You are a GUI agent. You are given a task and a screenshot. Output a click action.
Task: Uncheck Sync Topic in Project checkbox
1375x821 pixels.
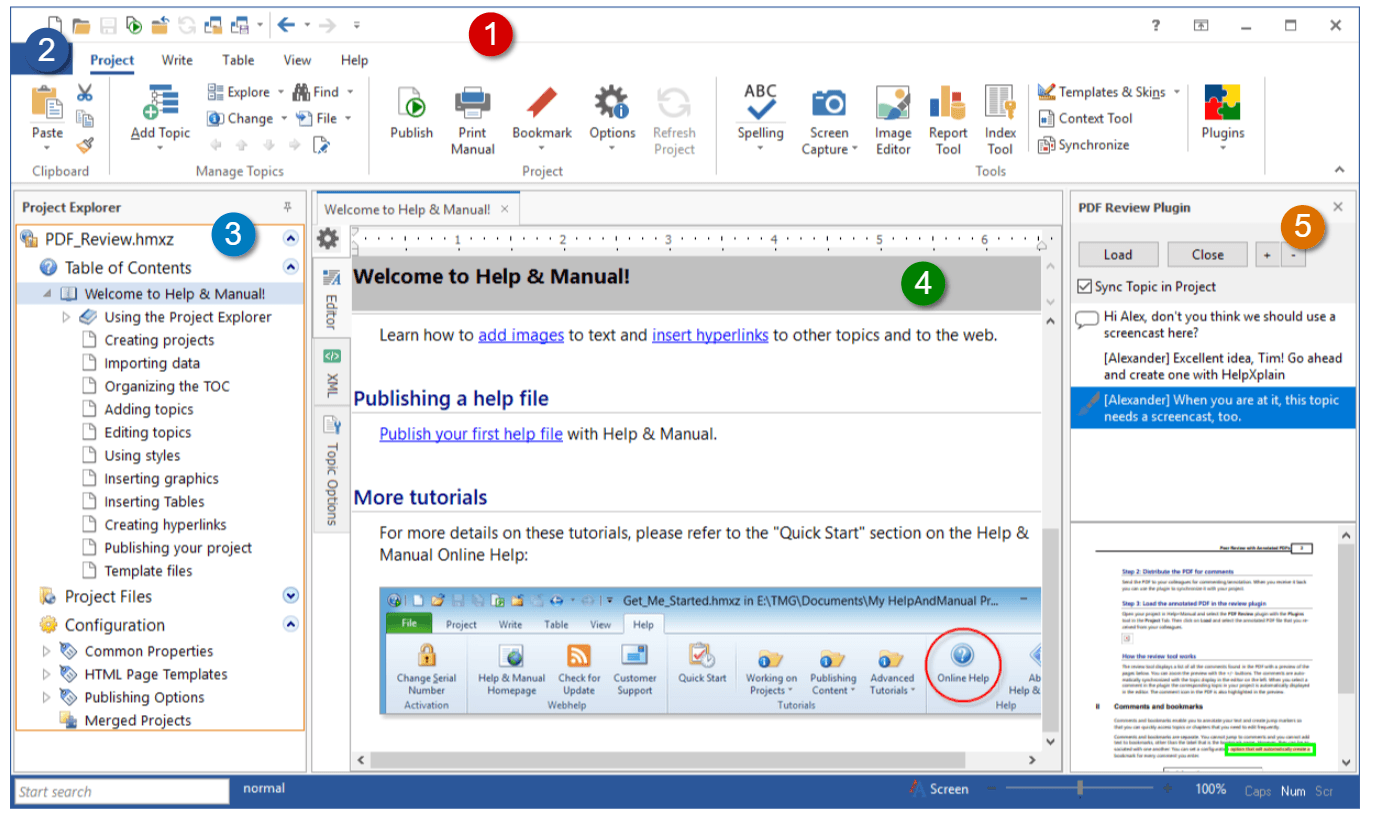tap(1085, 287)
